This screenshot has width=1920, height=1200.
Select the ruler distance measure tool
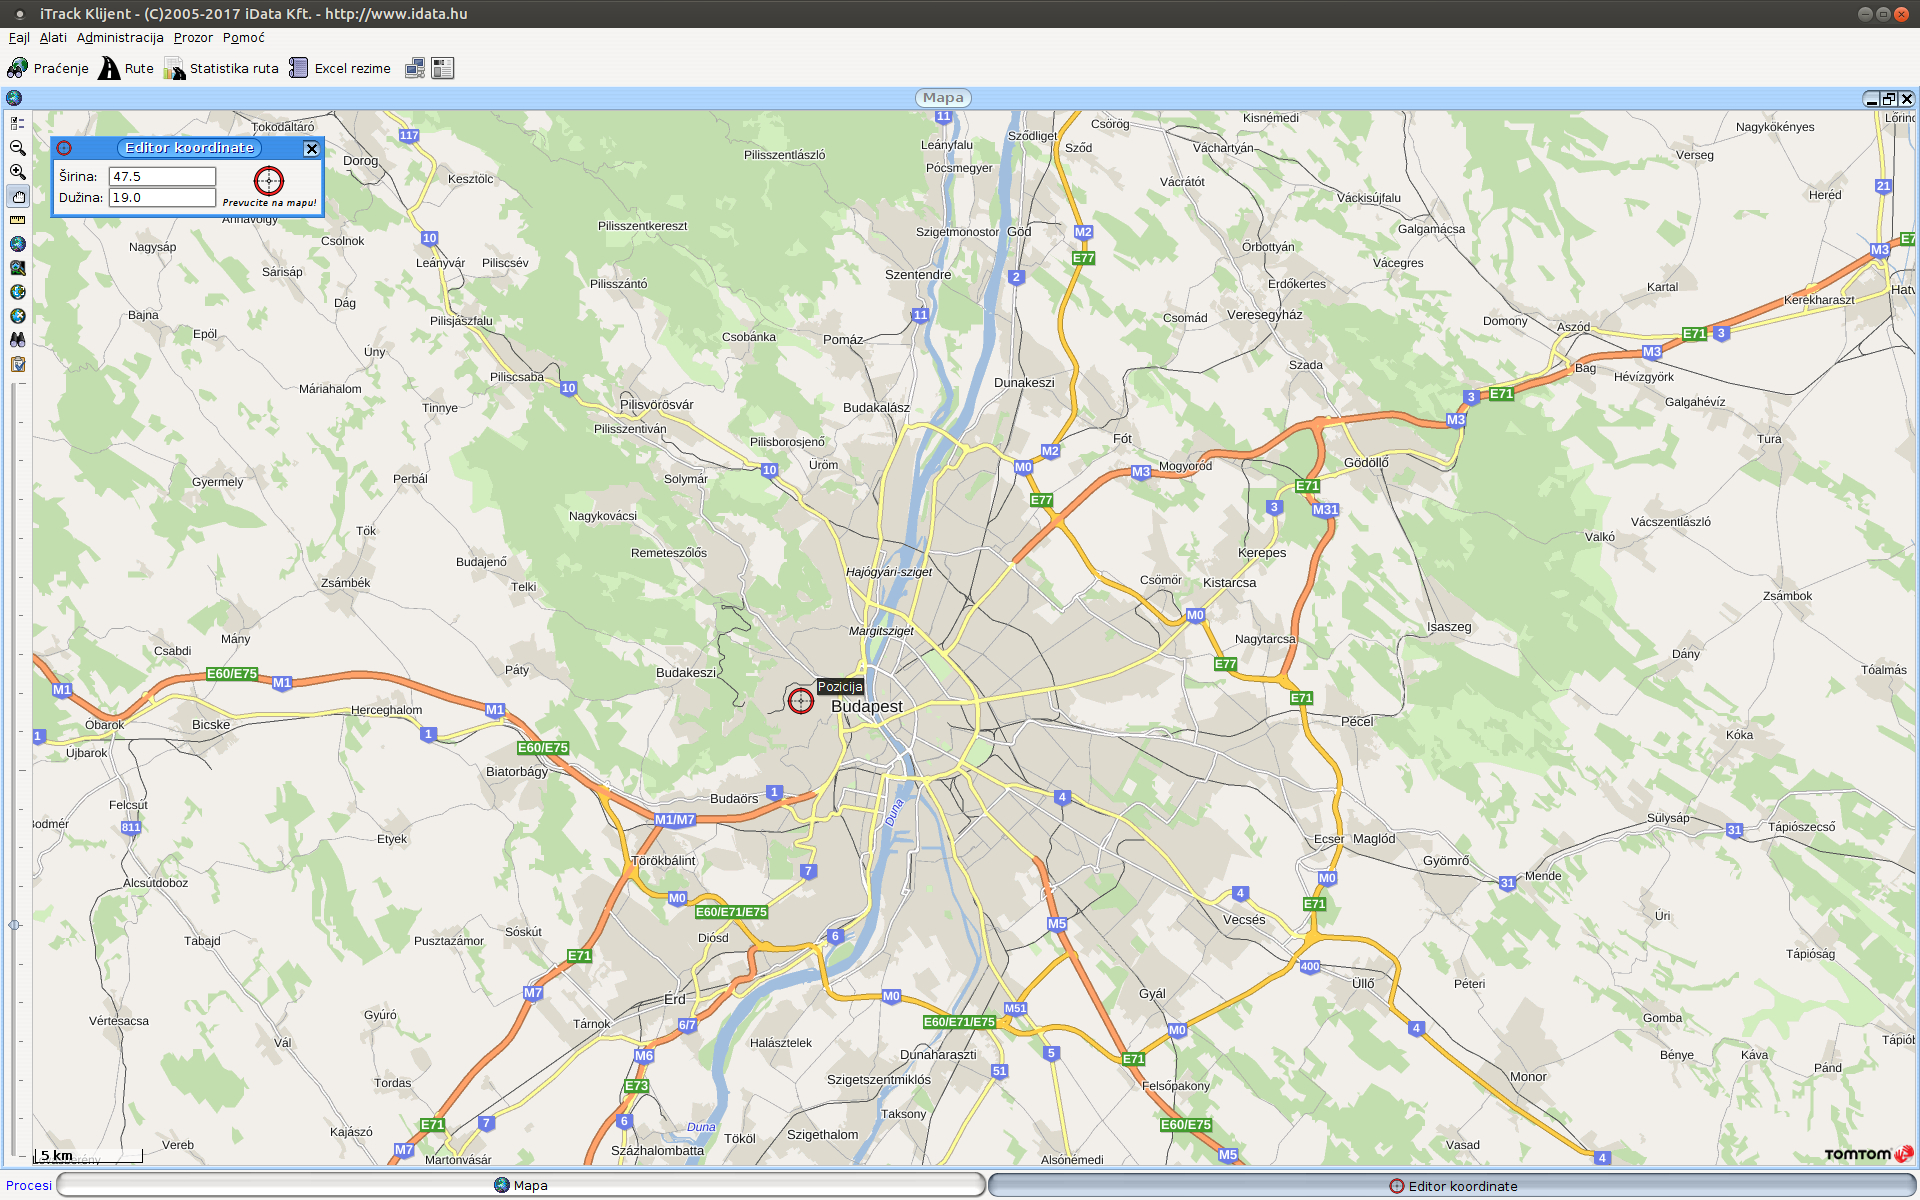[x=17, y=220]
